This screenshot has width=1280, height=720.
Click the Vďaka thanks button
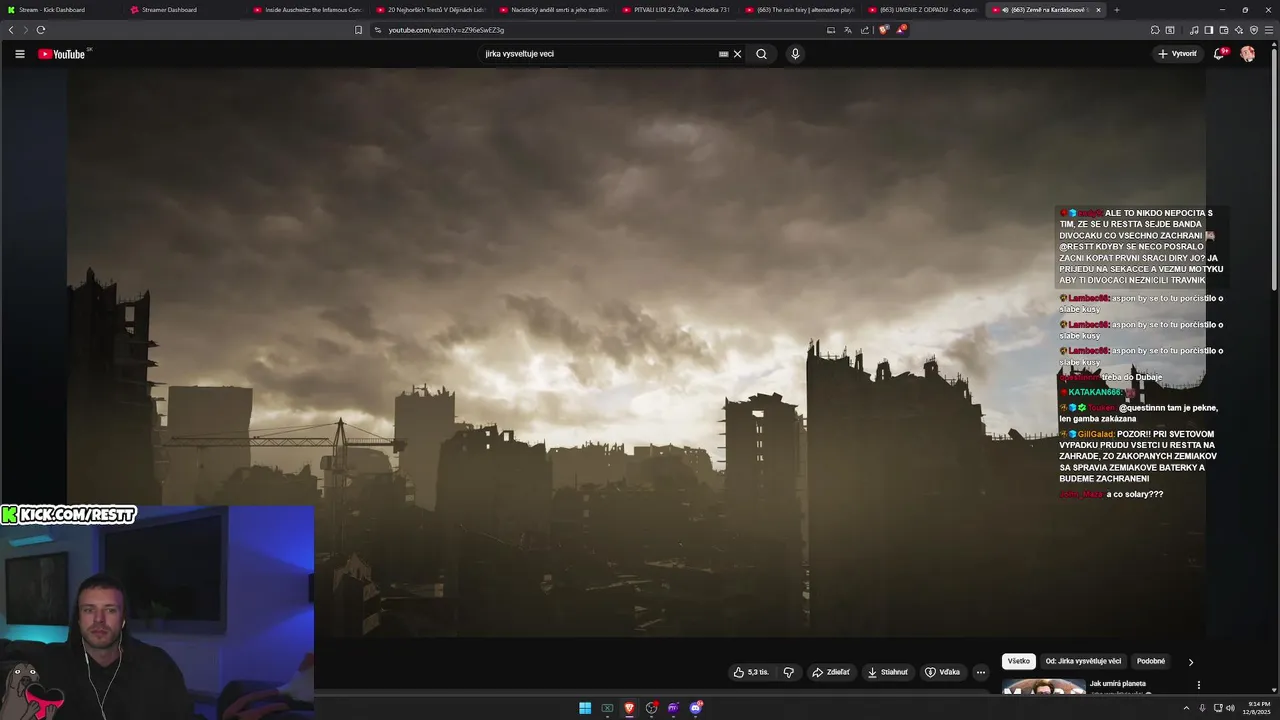pos(942,672)
